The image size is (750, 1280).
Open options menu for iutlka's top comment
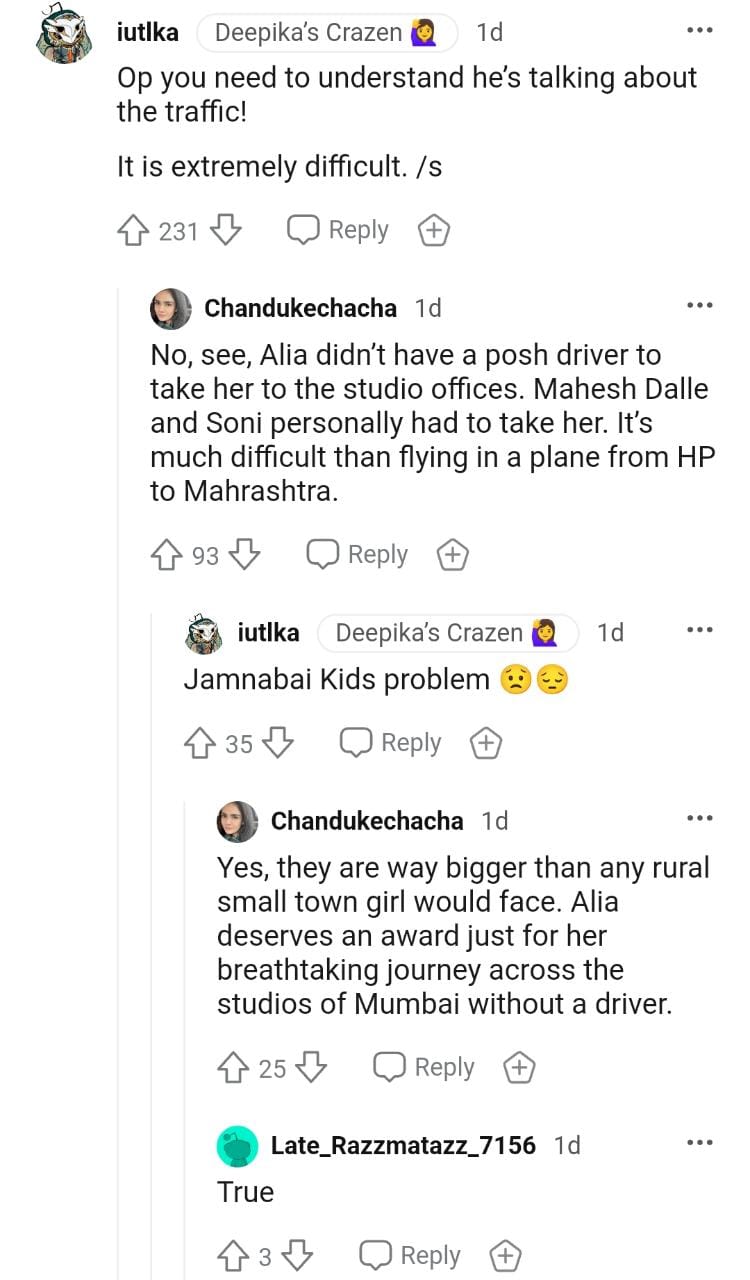tap(699, 31)
